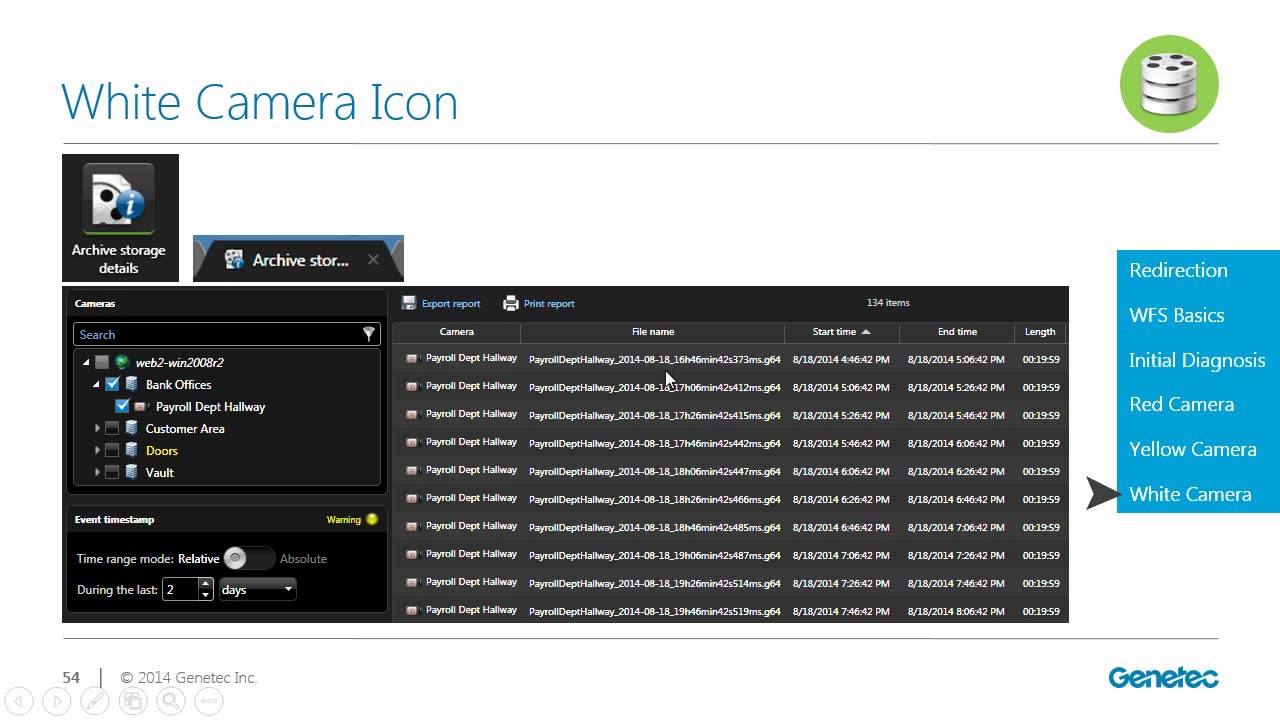The image size is (1280, 720).
Task: Close the Archive stor... tab
Action: 373,260
